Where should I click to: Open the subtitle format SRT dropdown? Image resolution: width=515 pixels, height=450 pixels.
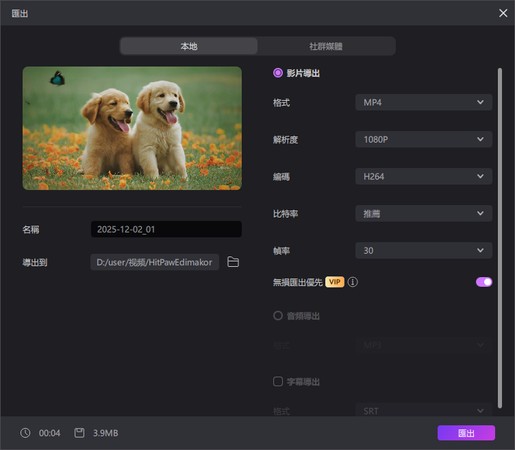424,411
